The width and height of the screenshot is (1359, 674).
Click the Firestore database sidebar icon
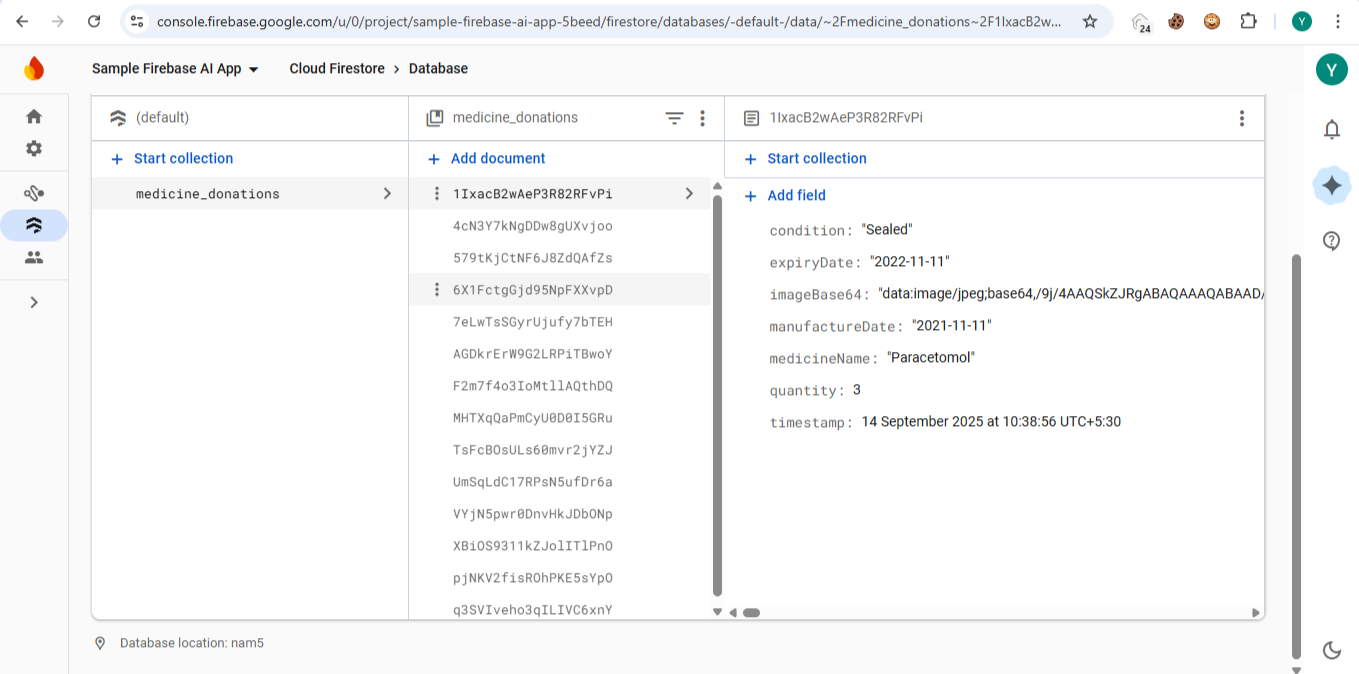coord(34,225)
